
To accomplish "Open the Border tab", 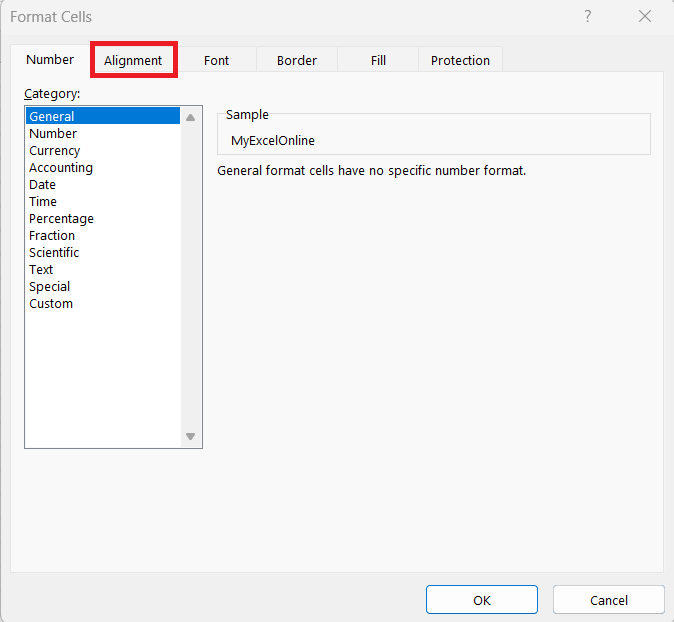I will [297, 60].
